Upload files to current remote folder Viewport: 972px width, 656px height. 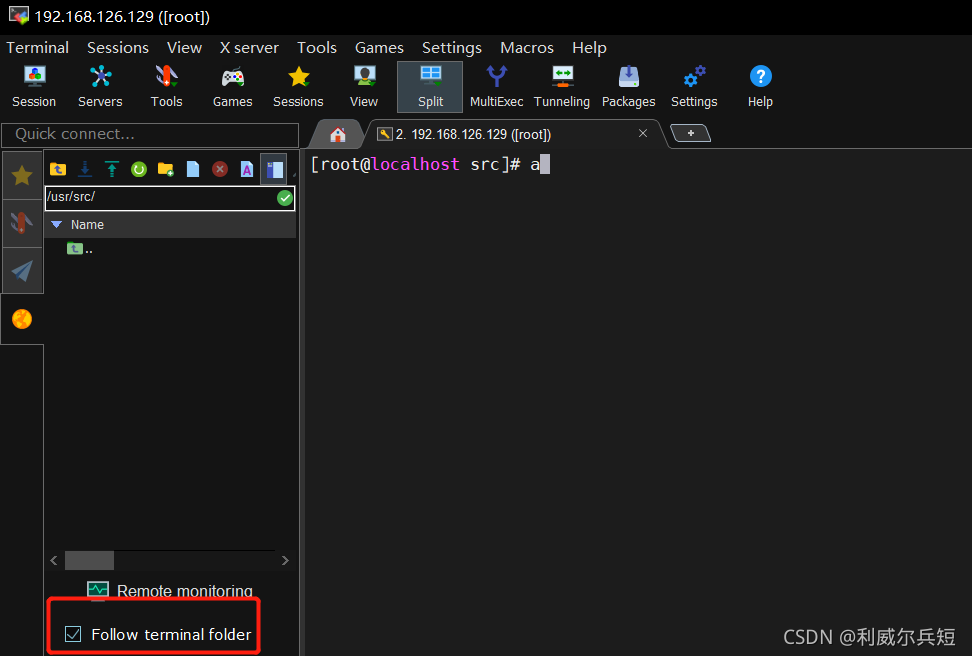(x=112, y=169)
